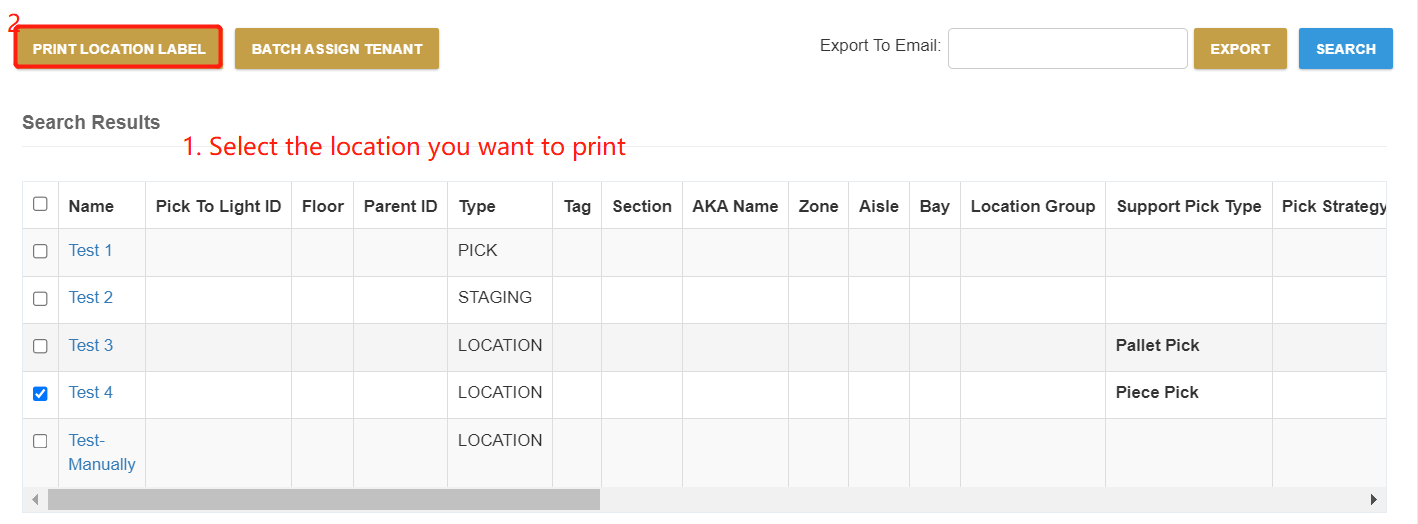Screen dimensions: 1418x524
Task: Check the Test-Manually row checkbox
Action: (x=40, y=441)
